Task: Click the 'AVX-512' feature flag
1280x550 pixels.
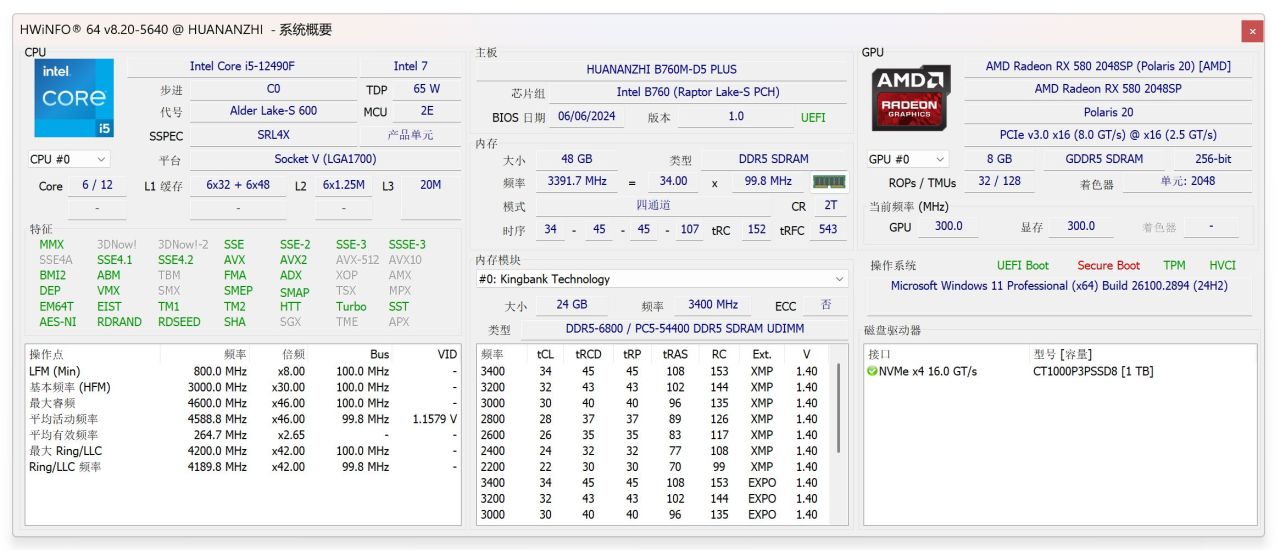Action: 357,260
